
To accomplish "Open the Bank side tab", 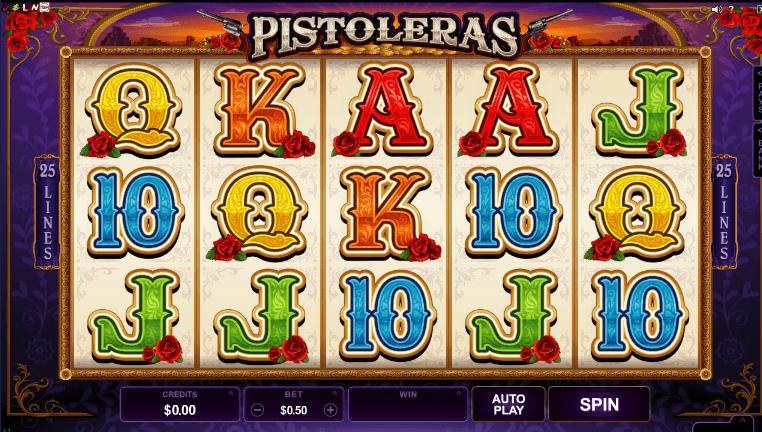I will click(x=758, y=150).
